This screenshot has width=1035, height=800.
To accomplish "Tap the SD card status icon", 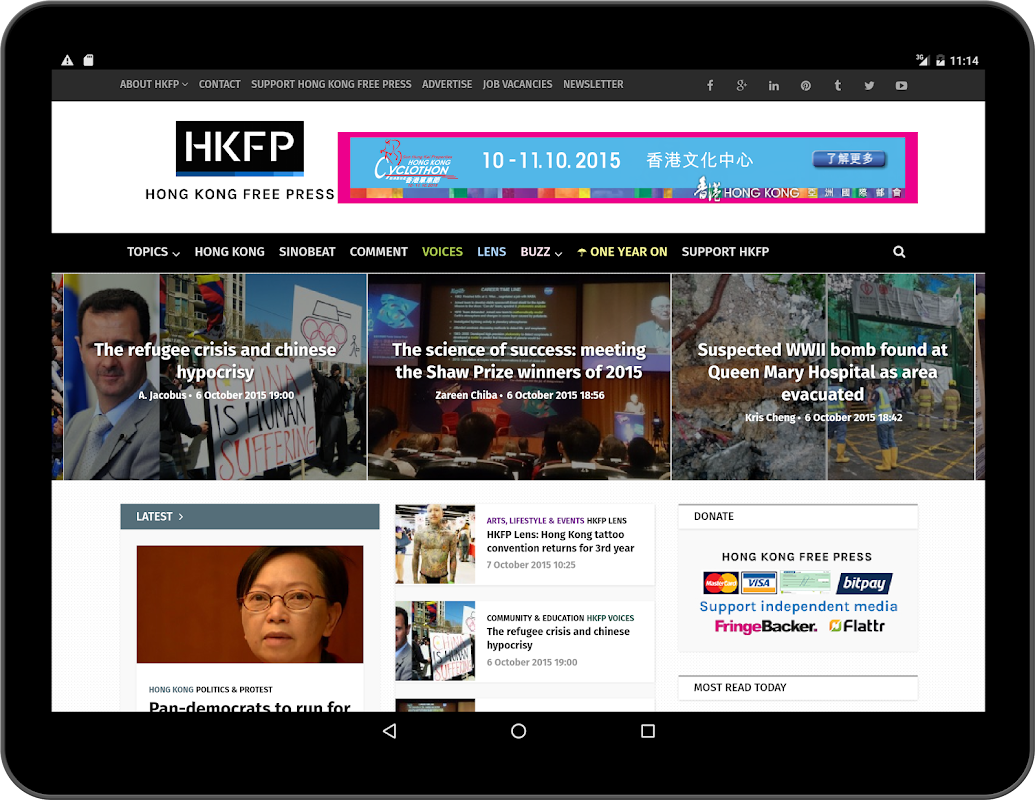I will (x=88, y=60).
